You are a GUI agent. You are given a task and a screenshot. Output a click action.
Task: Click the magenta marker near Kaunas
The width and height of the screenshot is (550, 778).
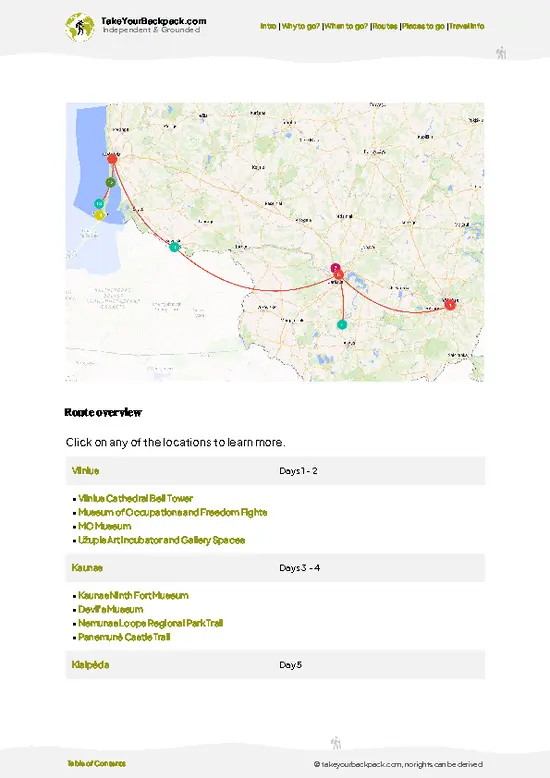click(336, 268)
